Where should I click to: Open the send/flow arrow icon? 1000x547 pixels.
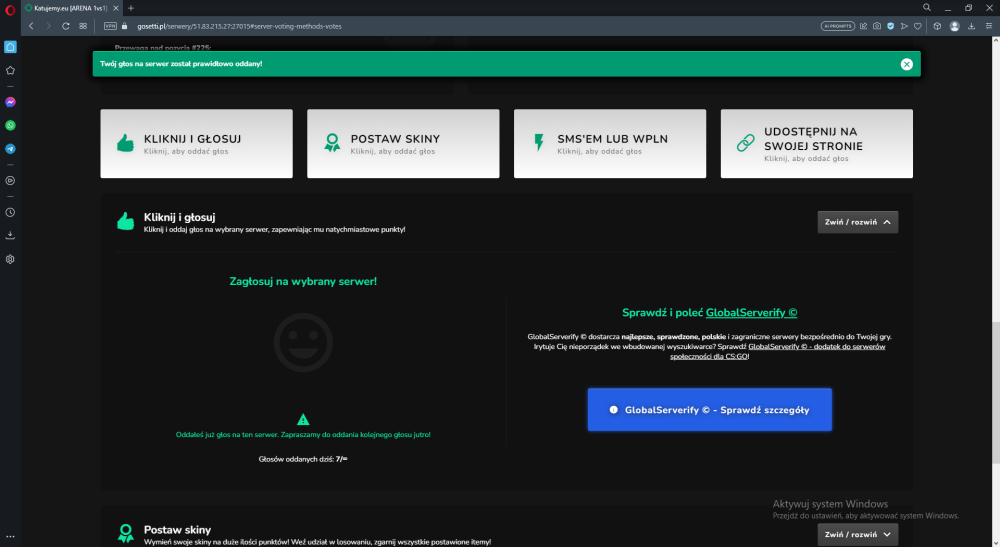[904, 26]
